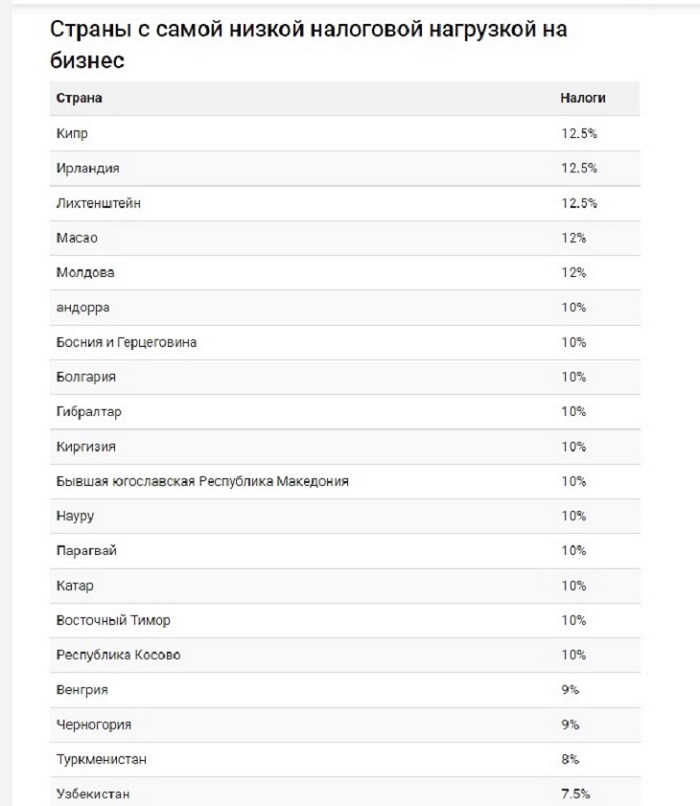Click the 'Налоги' column header
The width and height of the screenshot is (700, 806).
click(583, 98)
